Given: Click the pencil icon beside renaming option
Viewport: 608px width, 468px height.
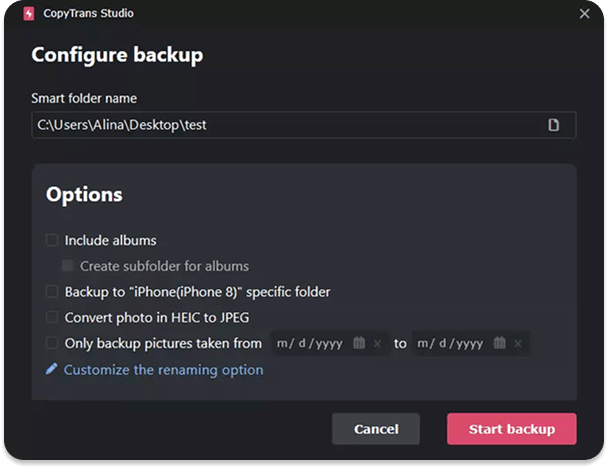Looking at the screenshot, I should [51, 369].
